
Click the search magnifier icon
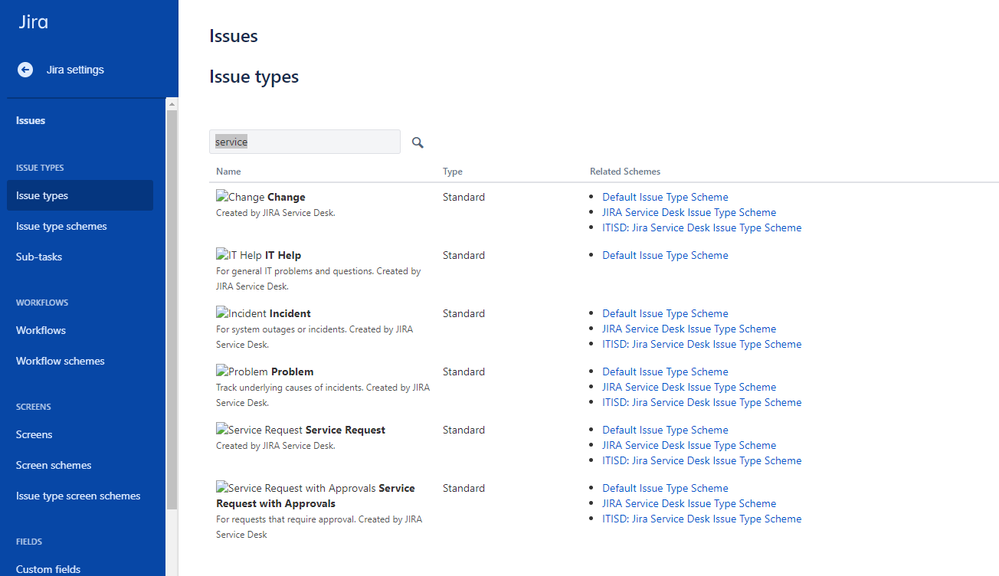pyautogui.click(x=417, y=143)
